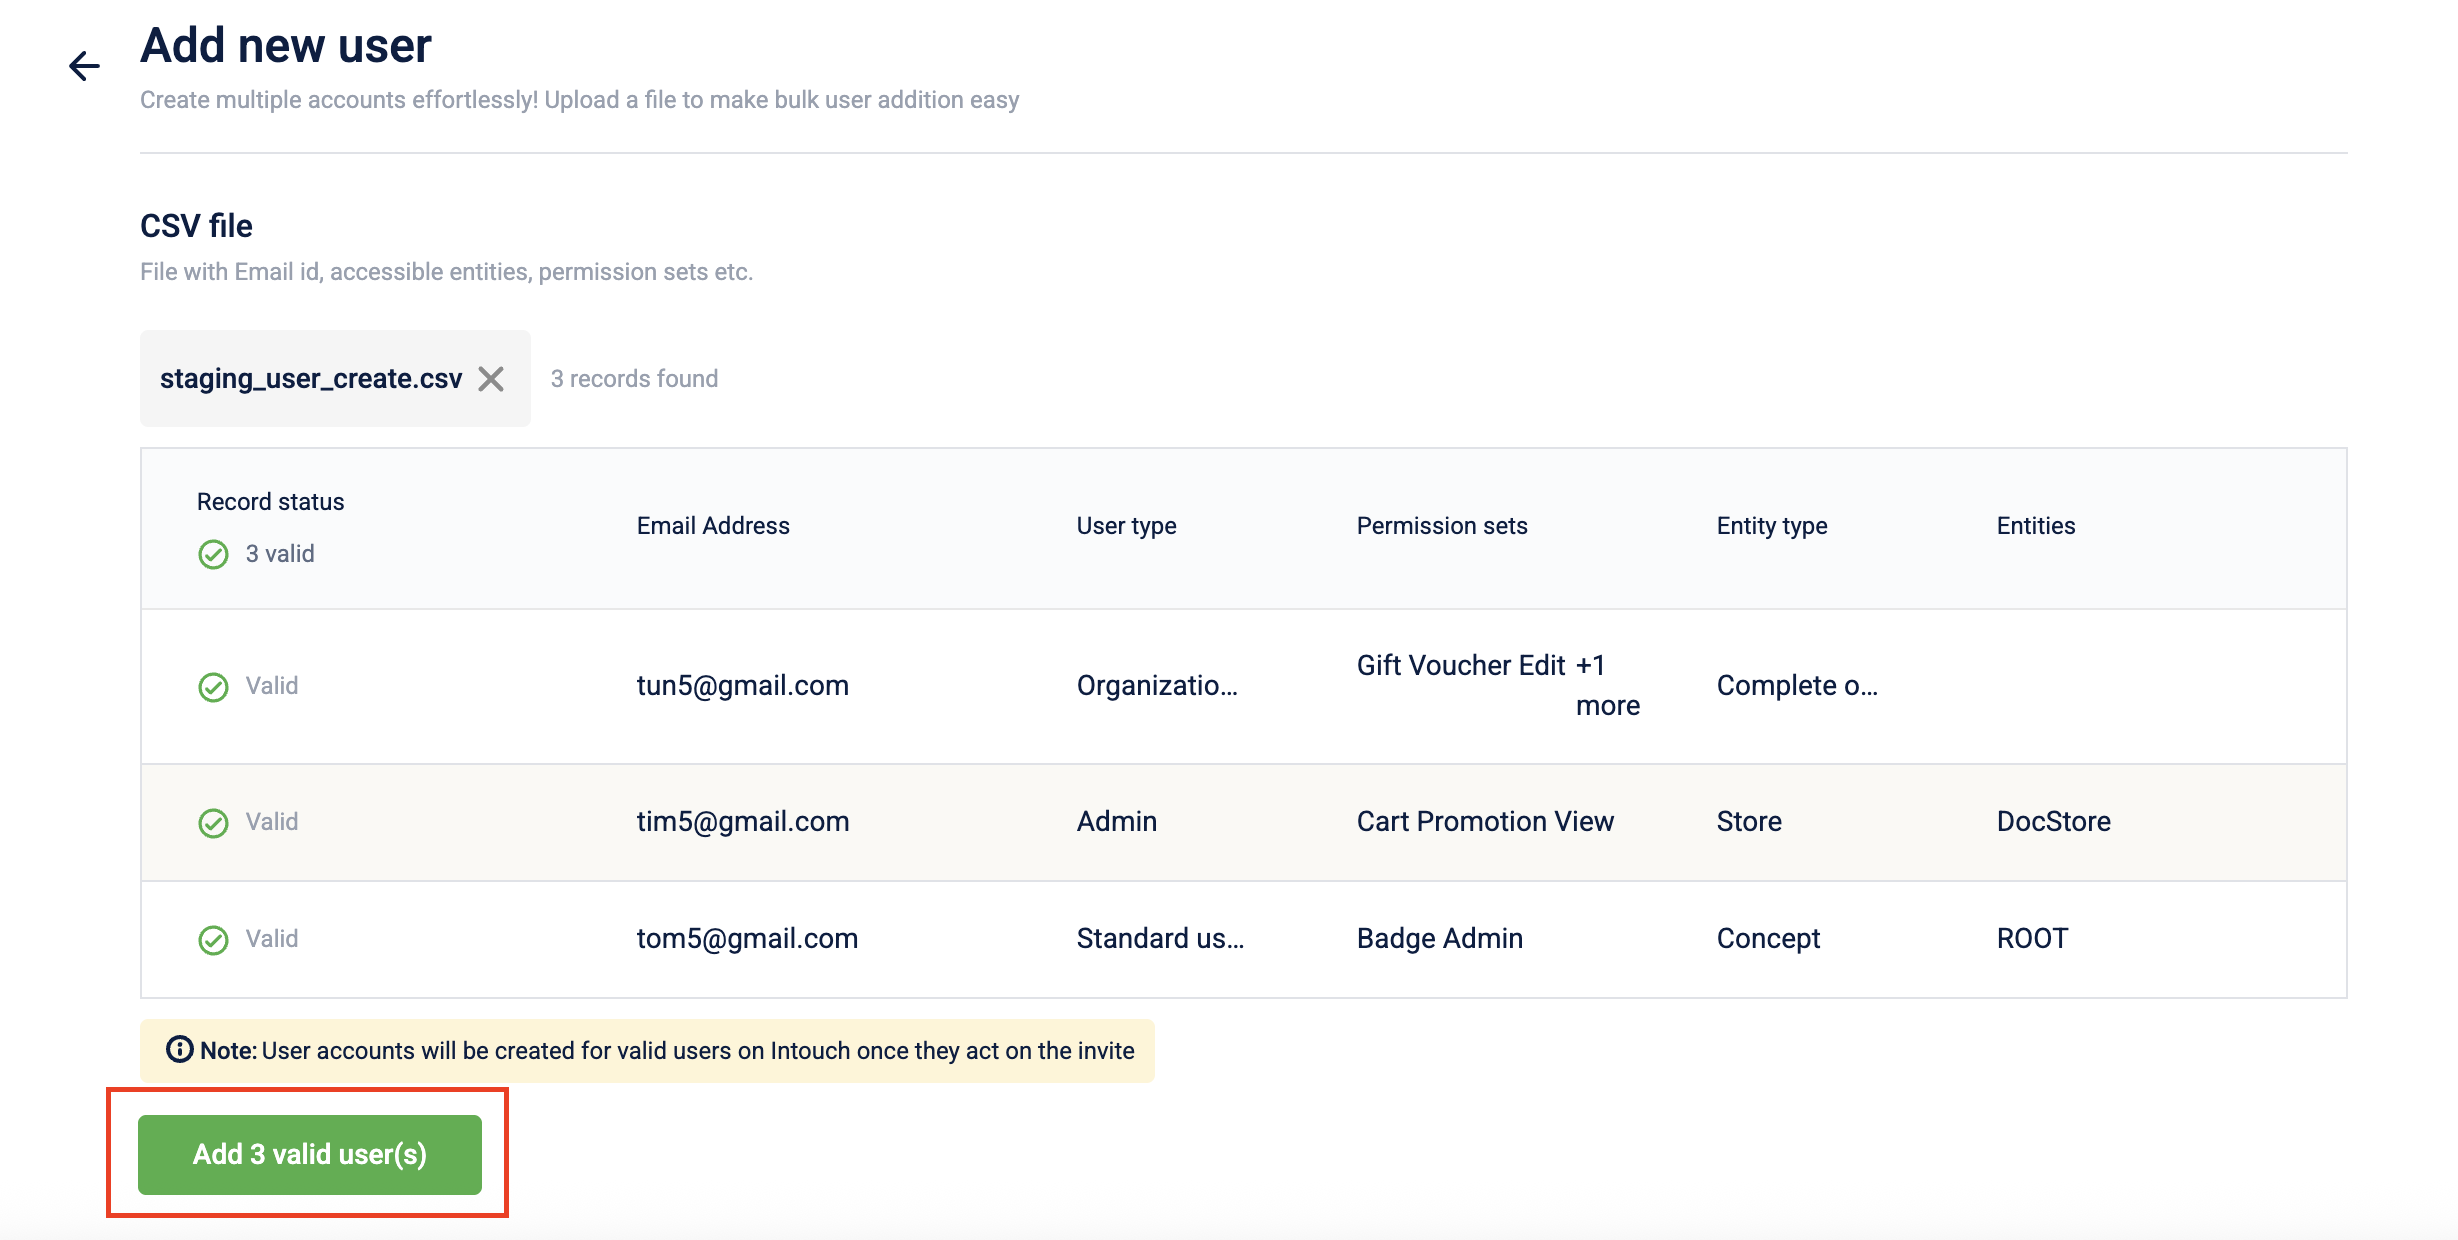Screen dimensions: 2458x1240
Task: Remove the staging_user_create.csv file
Action: click(x=491, y=379)
